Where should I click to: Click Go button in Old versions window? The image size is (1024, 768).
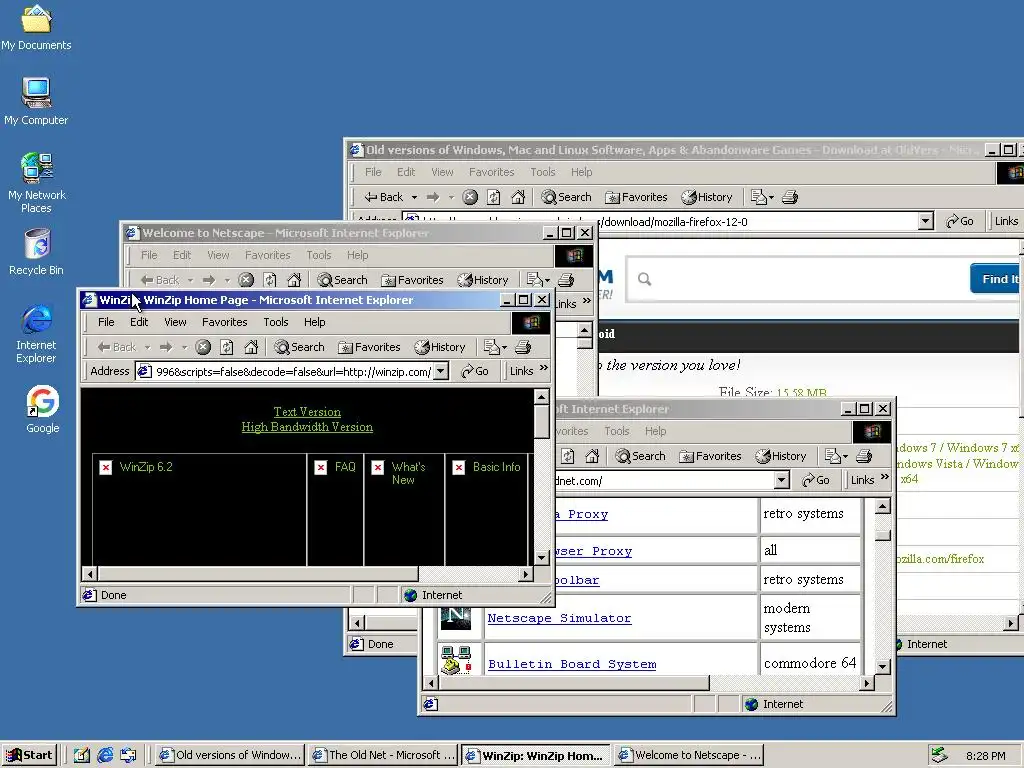coord(959,221)
